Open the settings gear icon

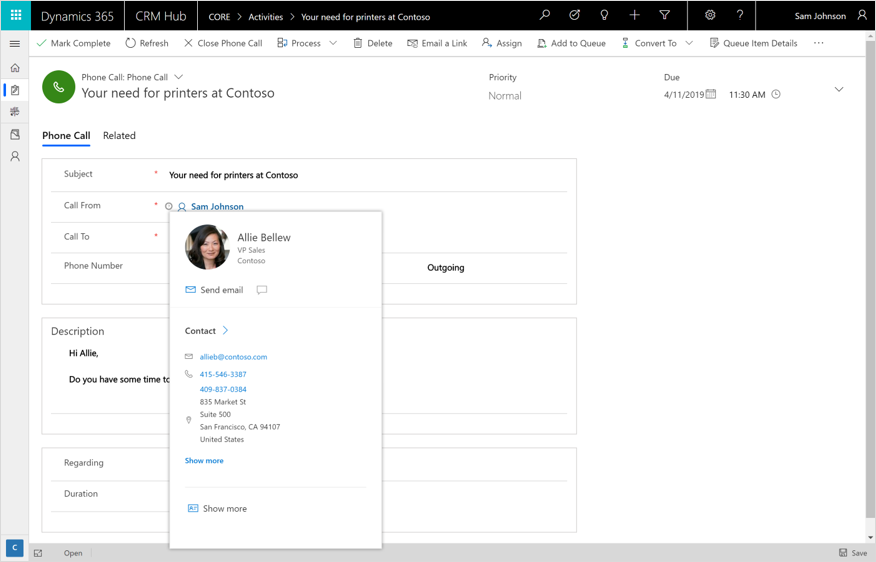coord(710,16)
